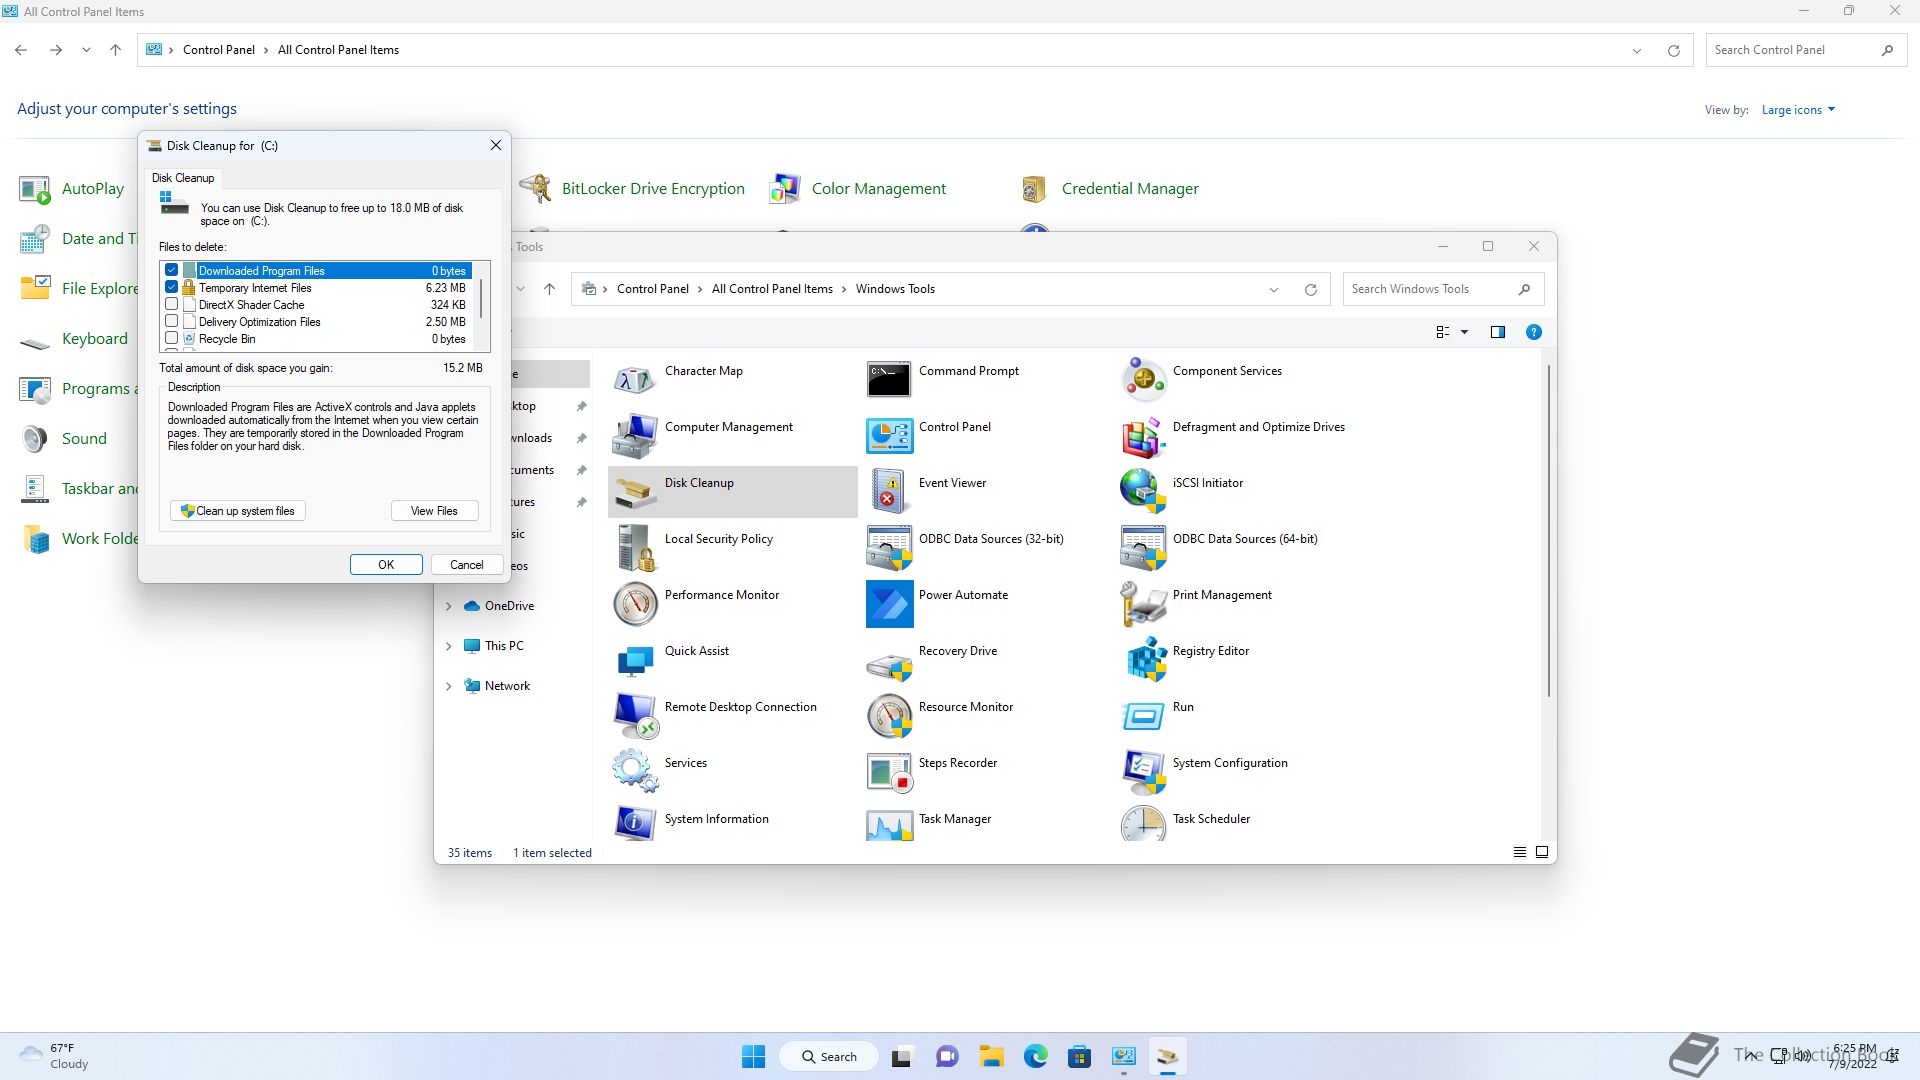Open Color Management link
Screen dimensions: 1920x1080
tap(878, 189)
